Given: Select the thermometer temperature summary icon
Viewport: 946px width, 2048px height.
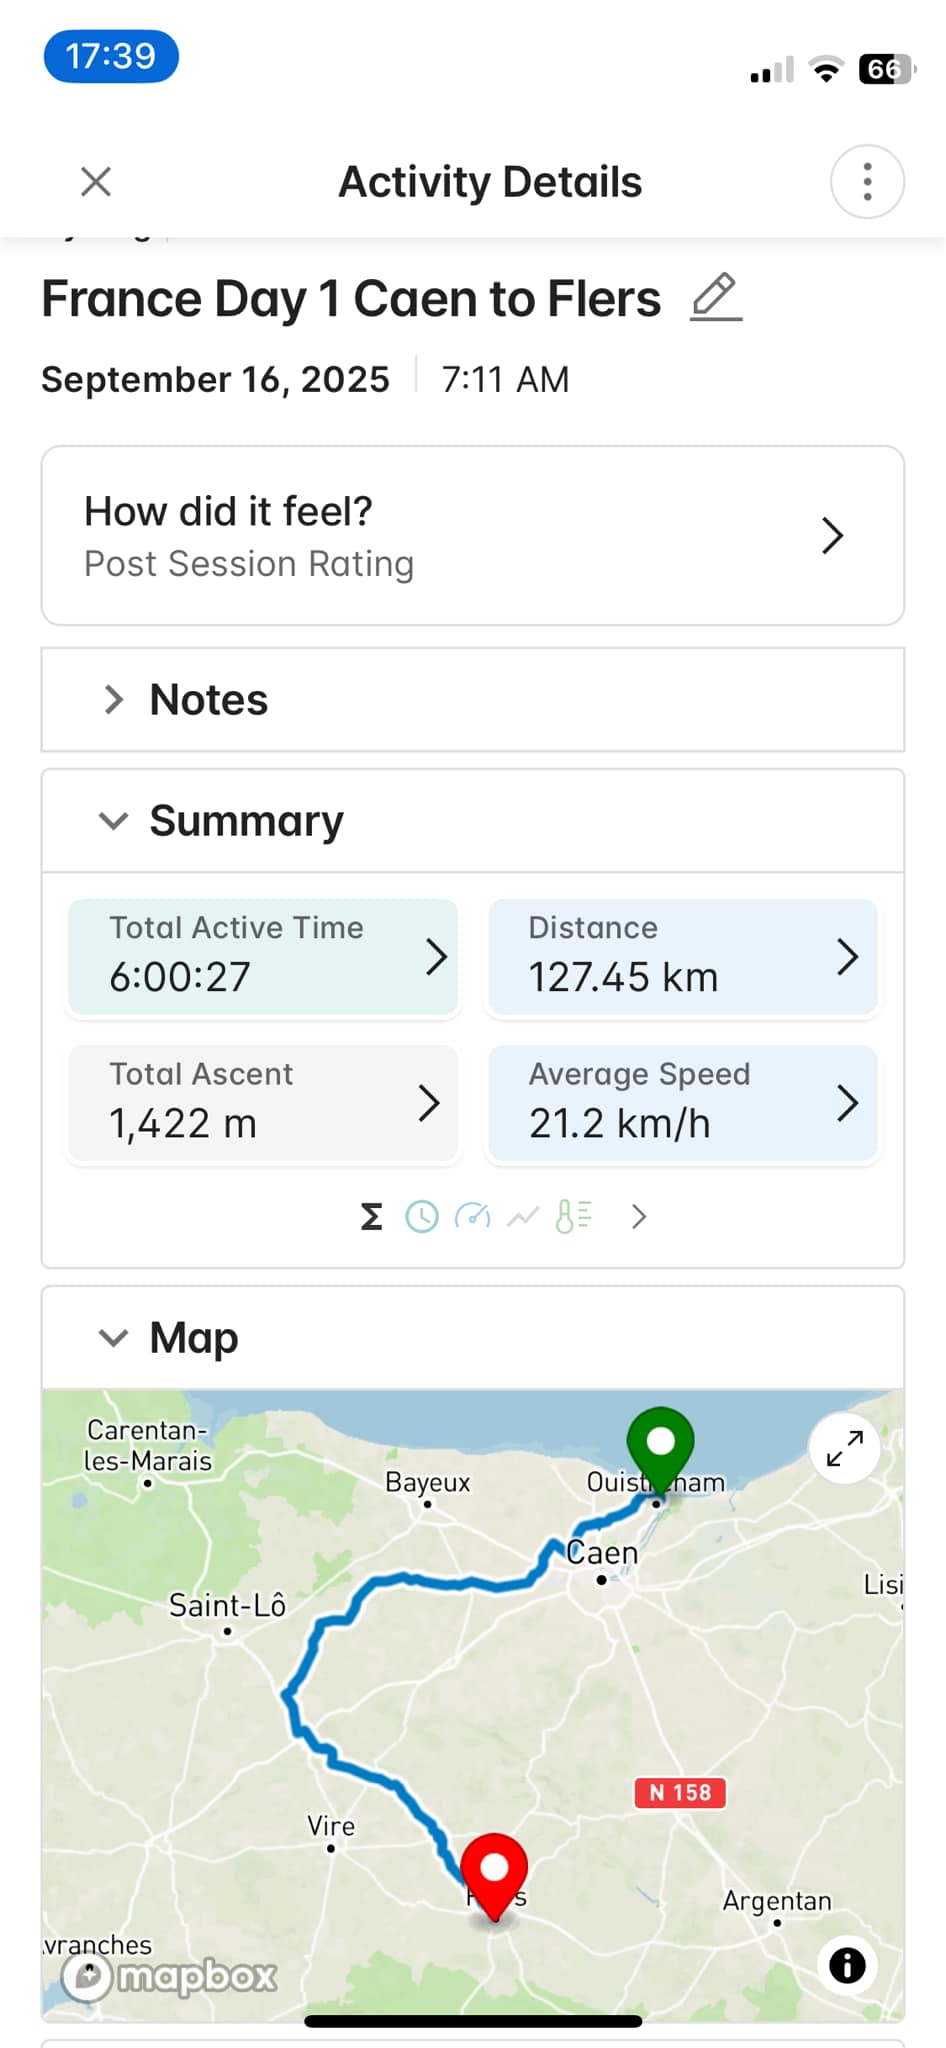Looking at the screenshot, I should pyautogui.click(x=574, y=1216).
